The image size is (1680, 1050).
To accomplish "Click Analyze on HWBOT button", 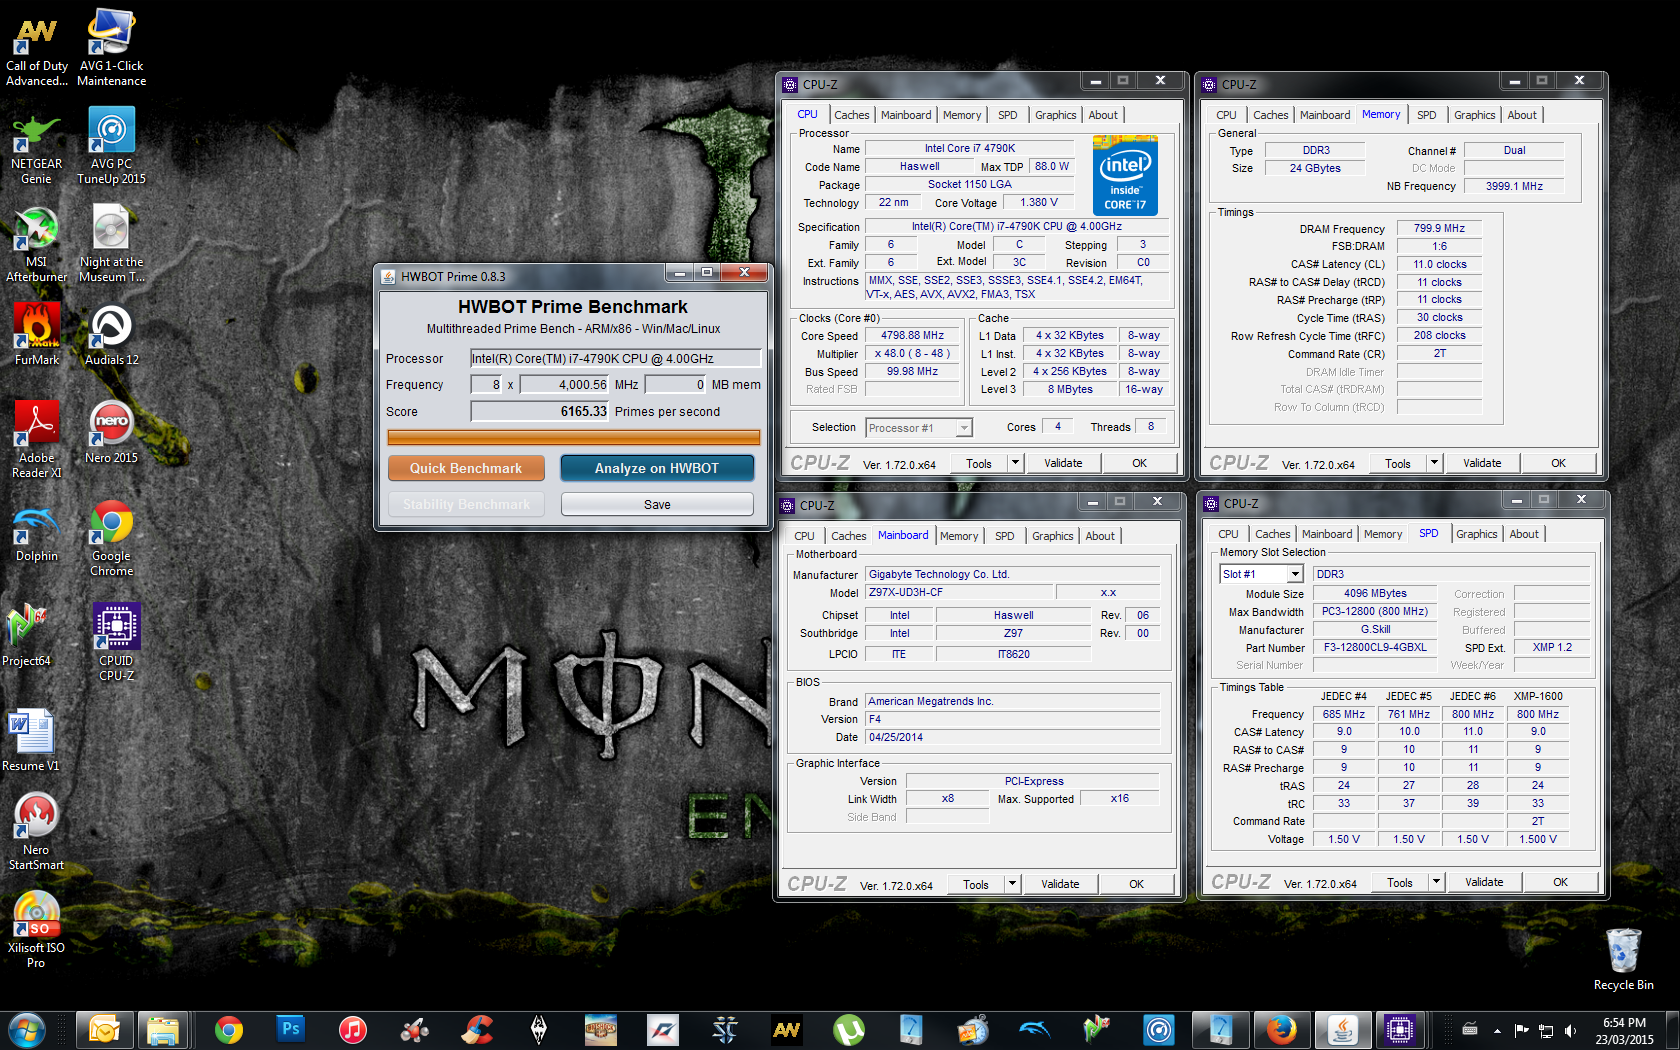I will click(657, 468).
